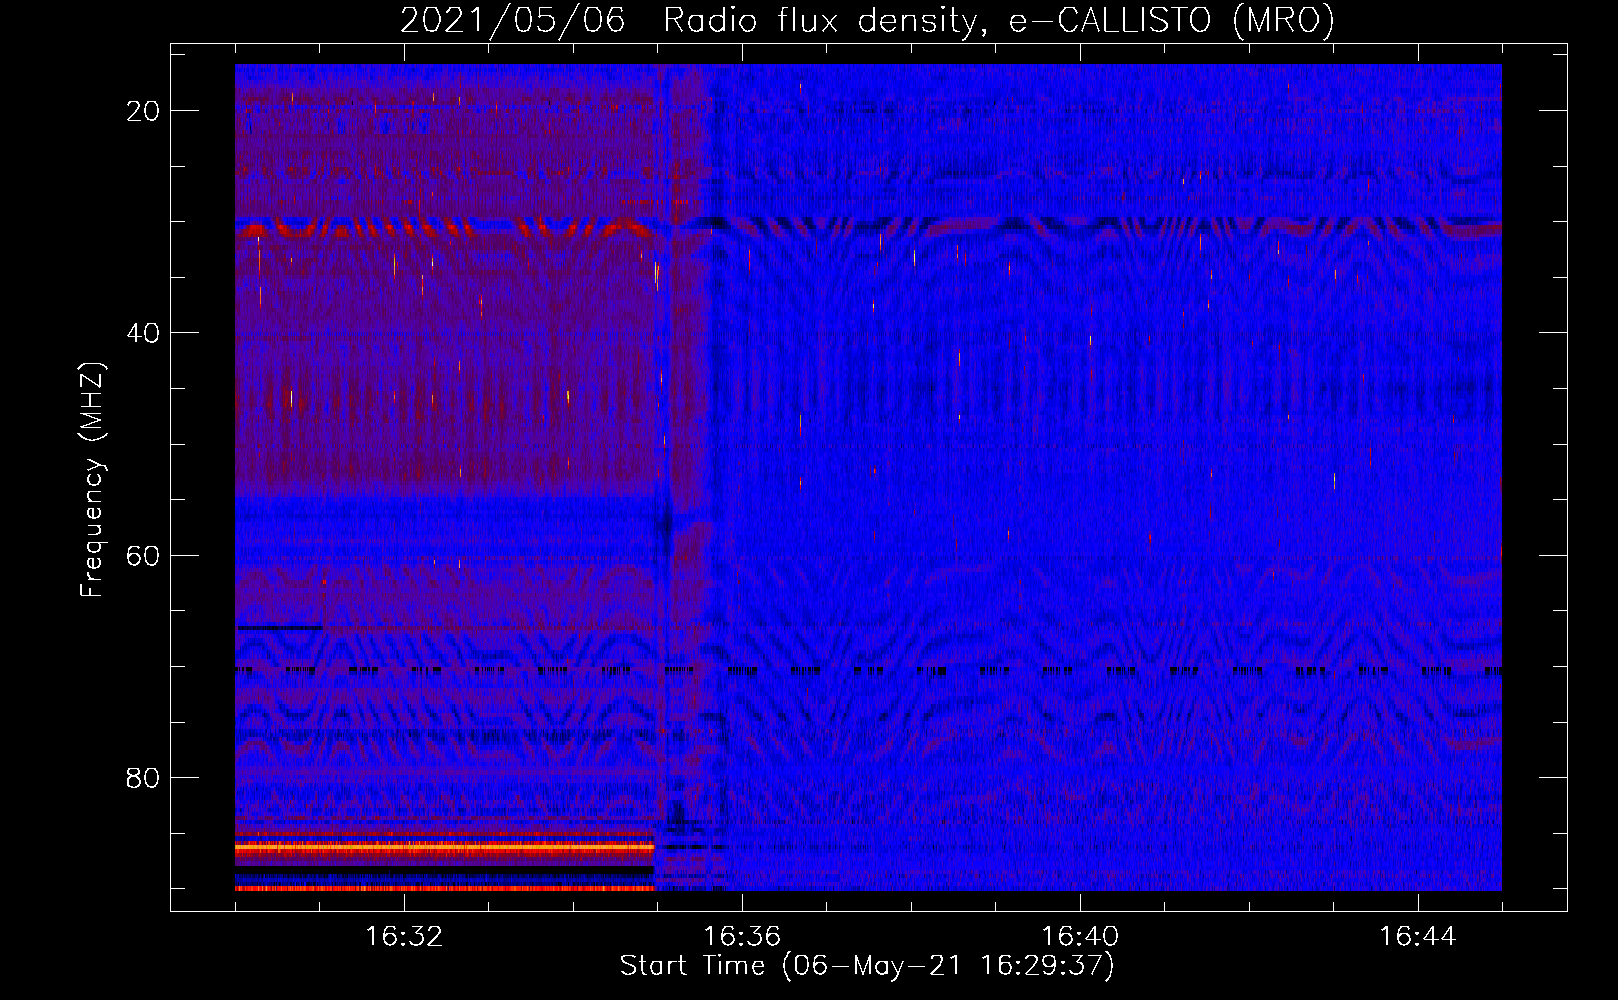Viewport: 1618px width, 1000px height.
Task: Click the "80" frequency tick label
Action: [x=143, y=777]
